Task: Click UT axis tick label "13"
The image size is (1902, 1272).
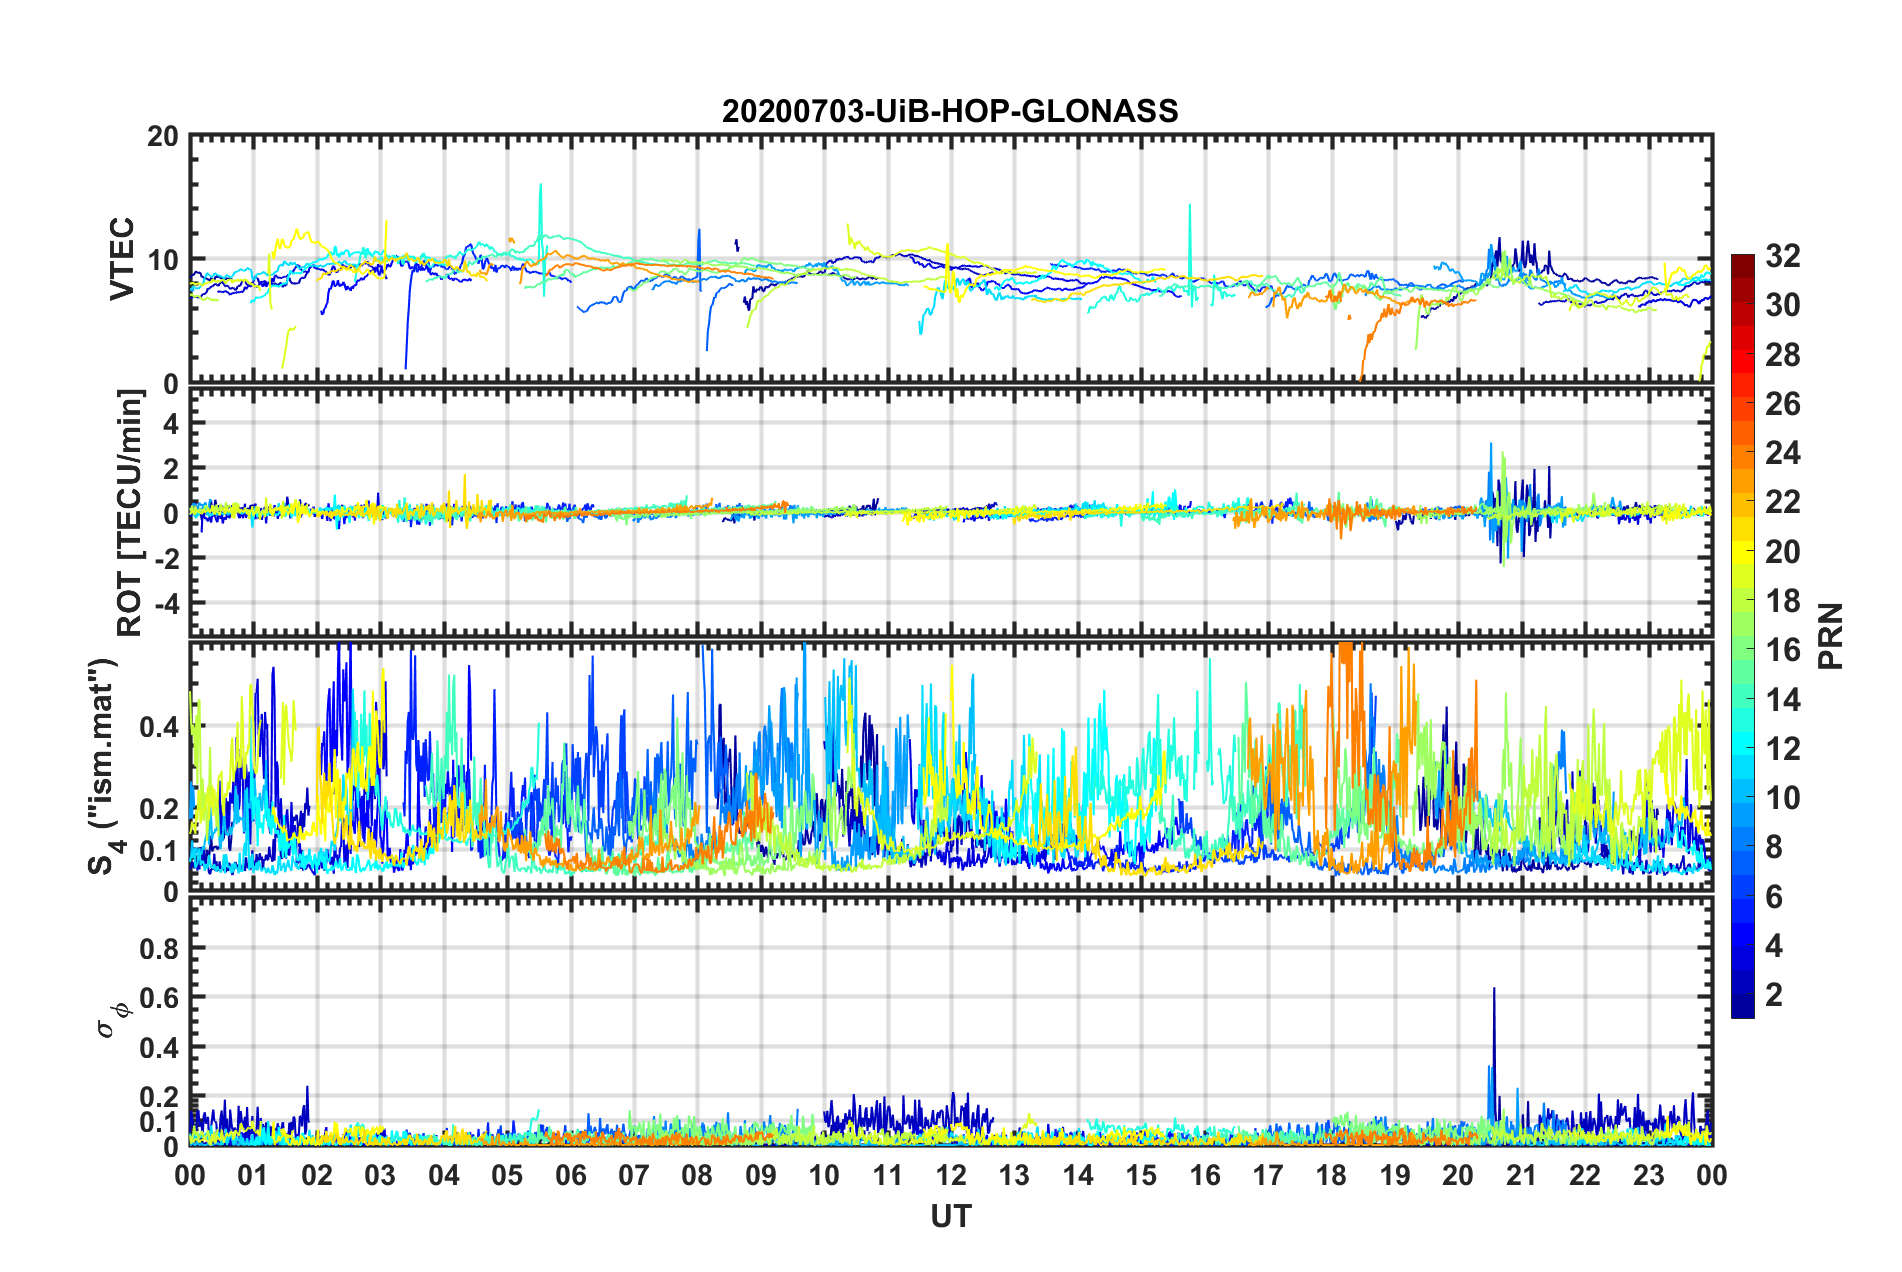Action: (1014, 1175)
